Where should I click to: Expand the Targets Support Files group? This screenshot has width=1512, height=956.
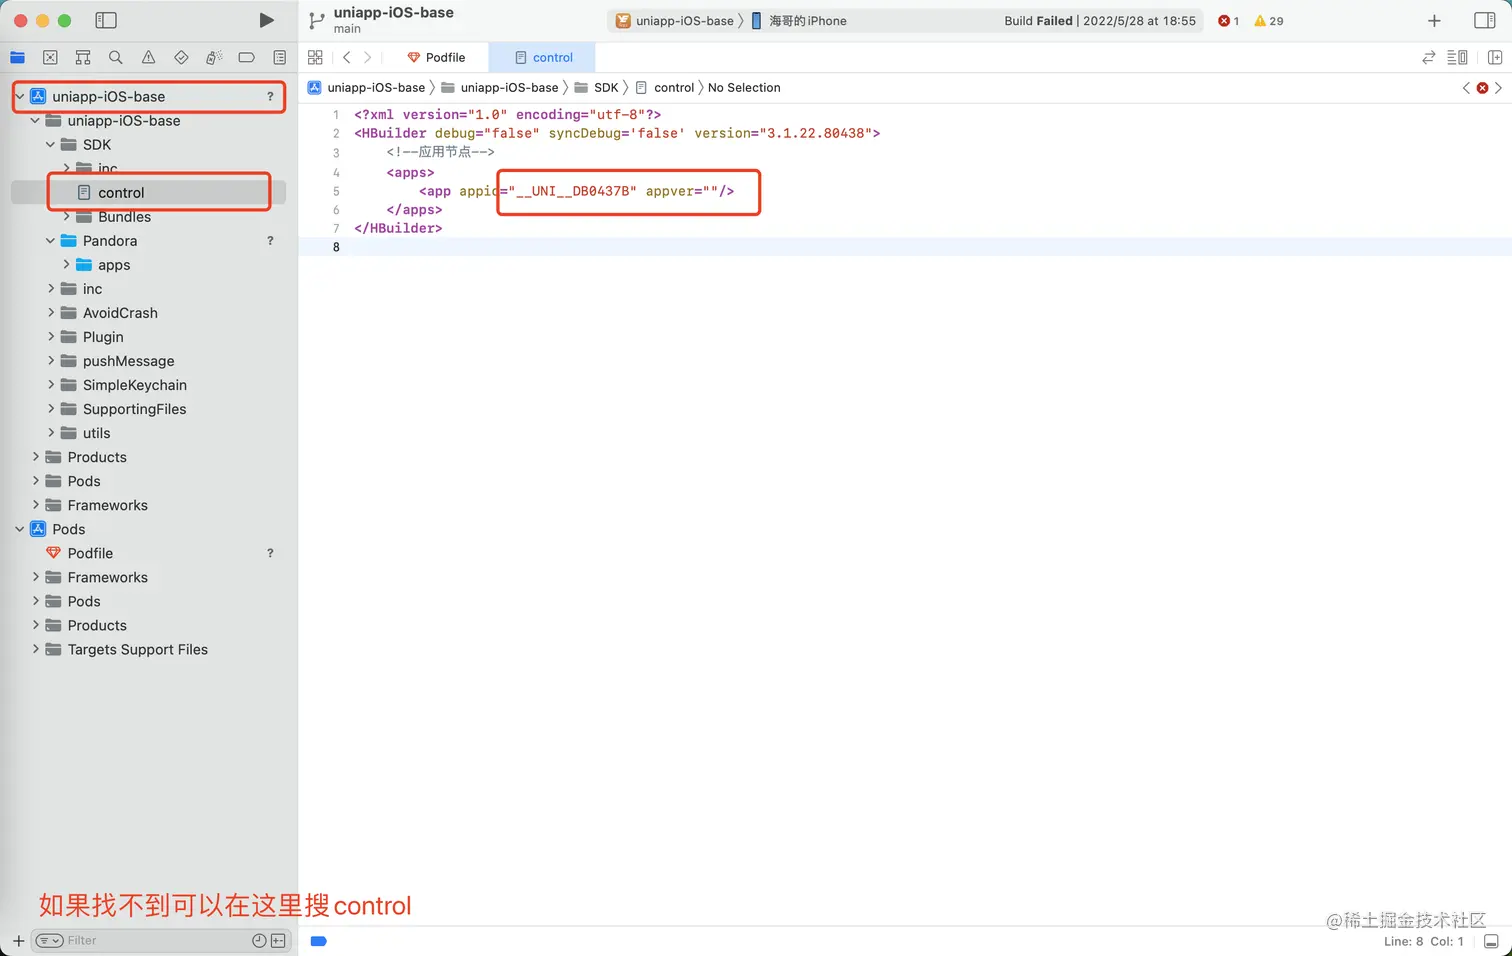[35, 649]
